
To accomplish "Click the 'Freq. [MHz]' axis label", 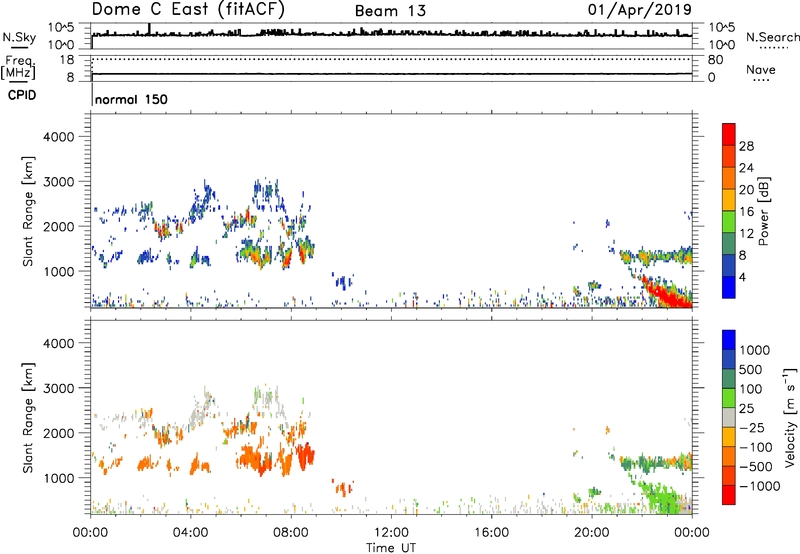I will tap(18, 68).
